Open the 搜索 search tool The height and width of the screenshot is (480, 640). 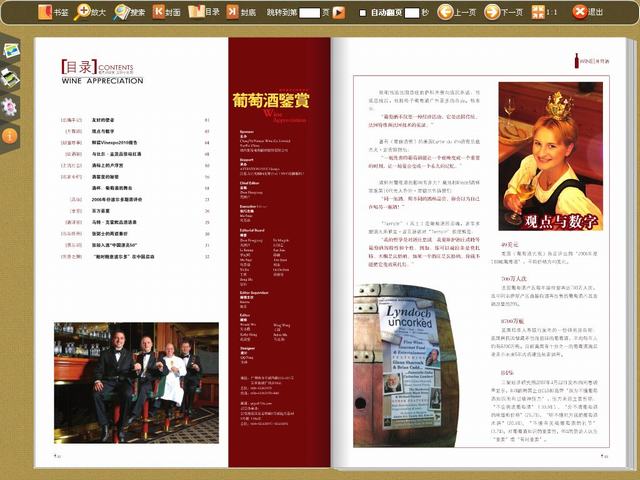(129, 12)
